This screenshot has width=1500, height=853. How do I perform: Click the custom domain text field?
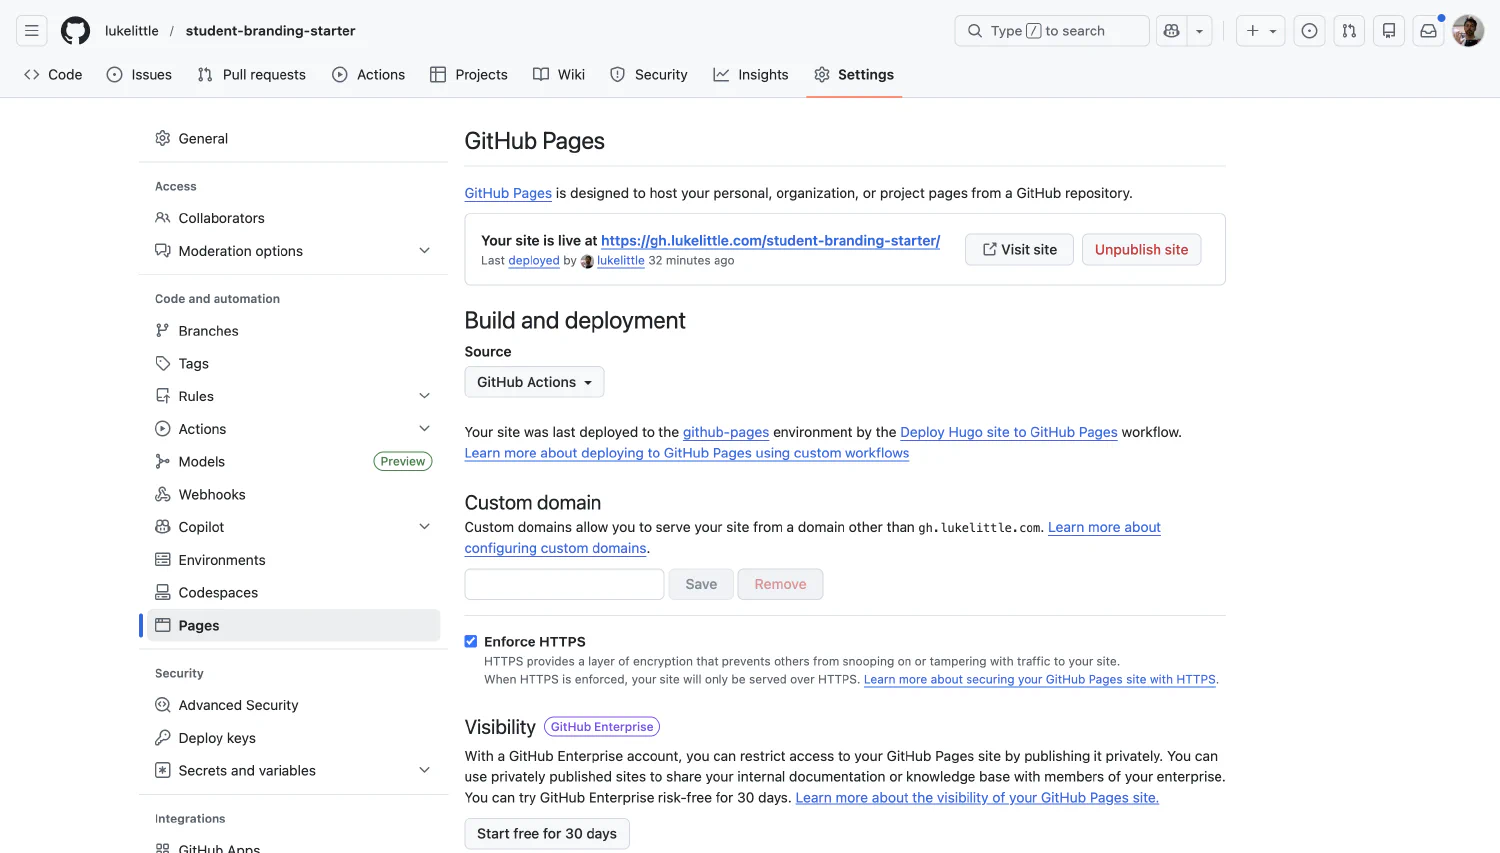point(564,584)
